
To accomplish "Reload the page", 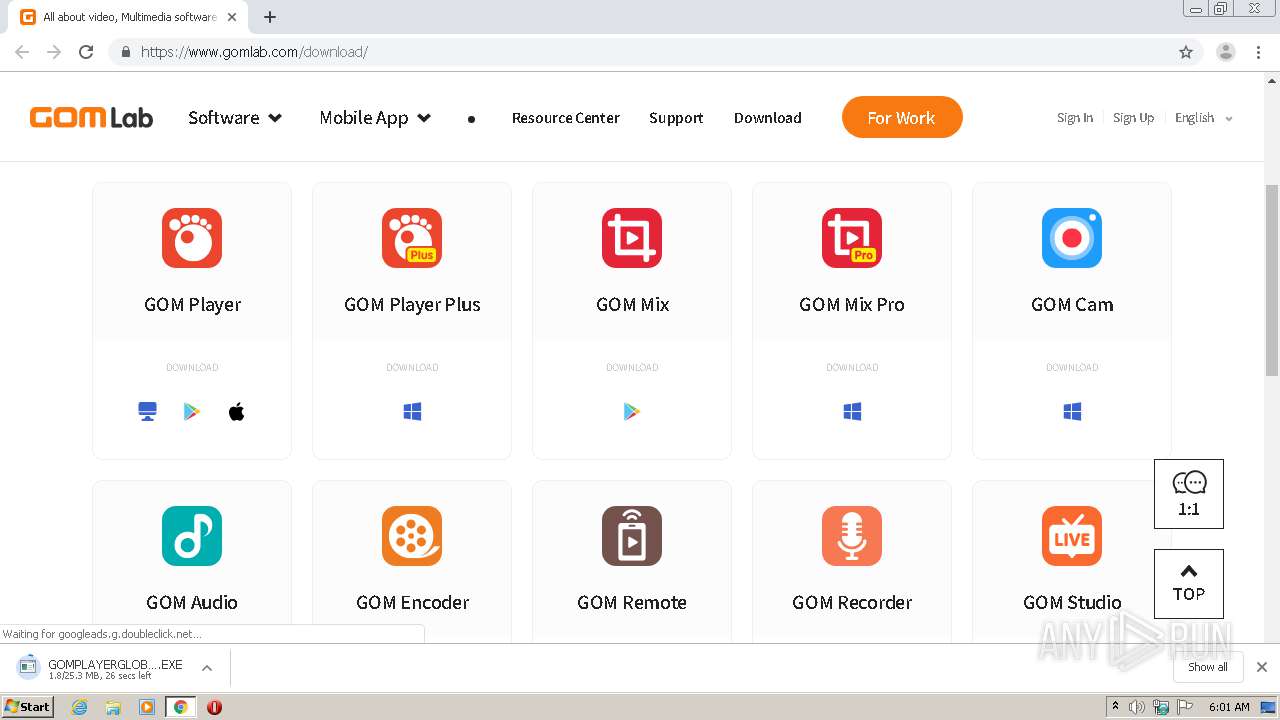I will [x=86, y=52].
